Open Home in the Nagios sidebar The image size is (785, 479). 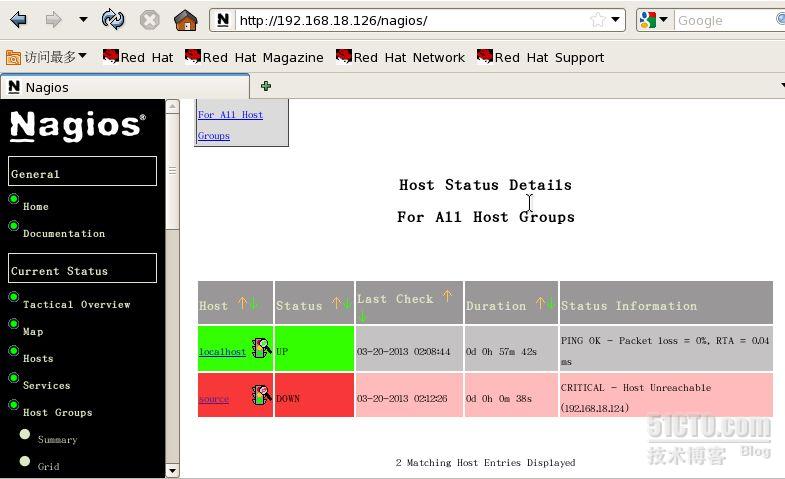pos(36,206)
